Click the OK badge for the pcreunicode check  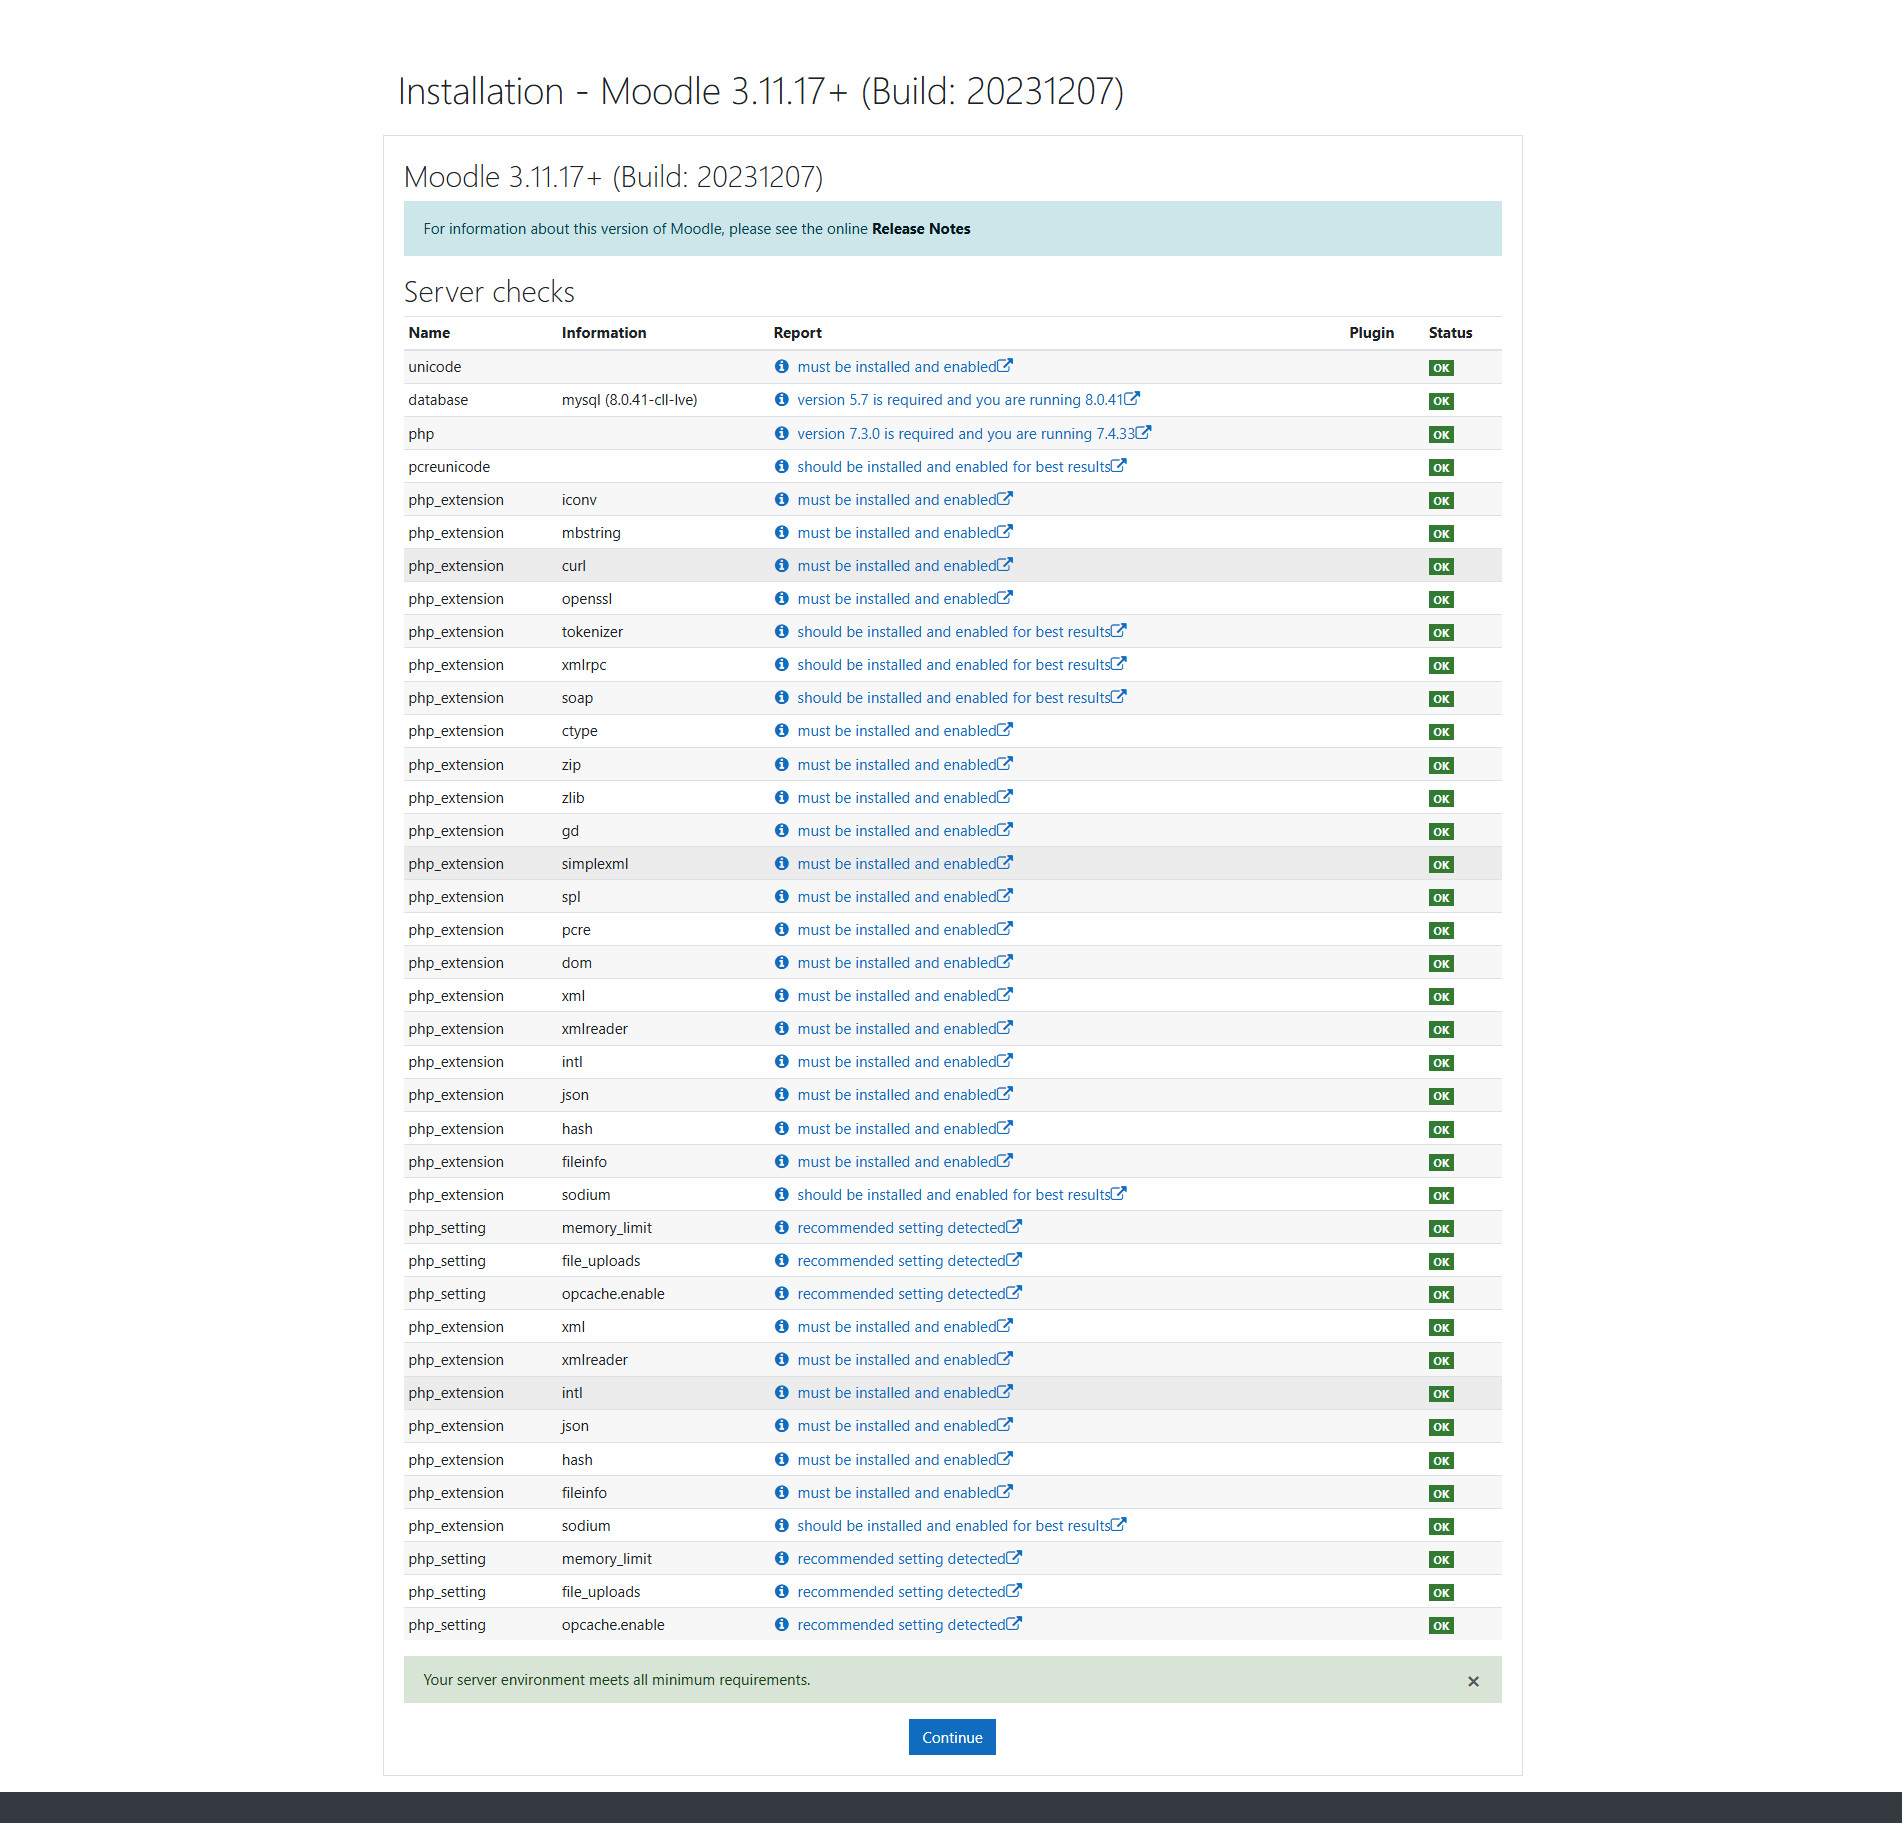point(1440,467)
